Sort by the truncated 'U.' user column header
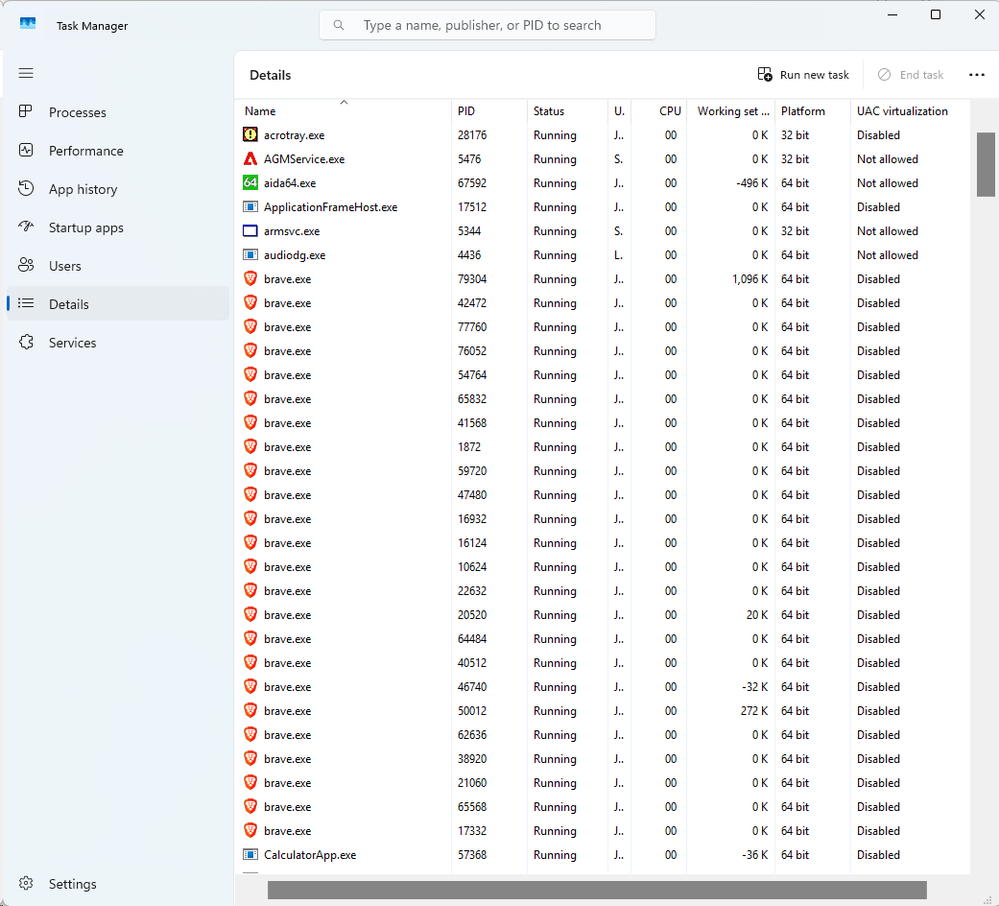 (619, 111)
